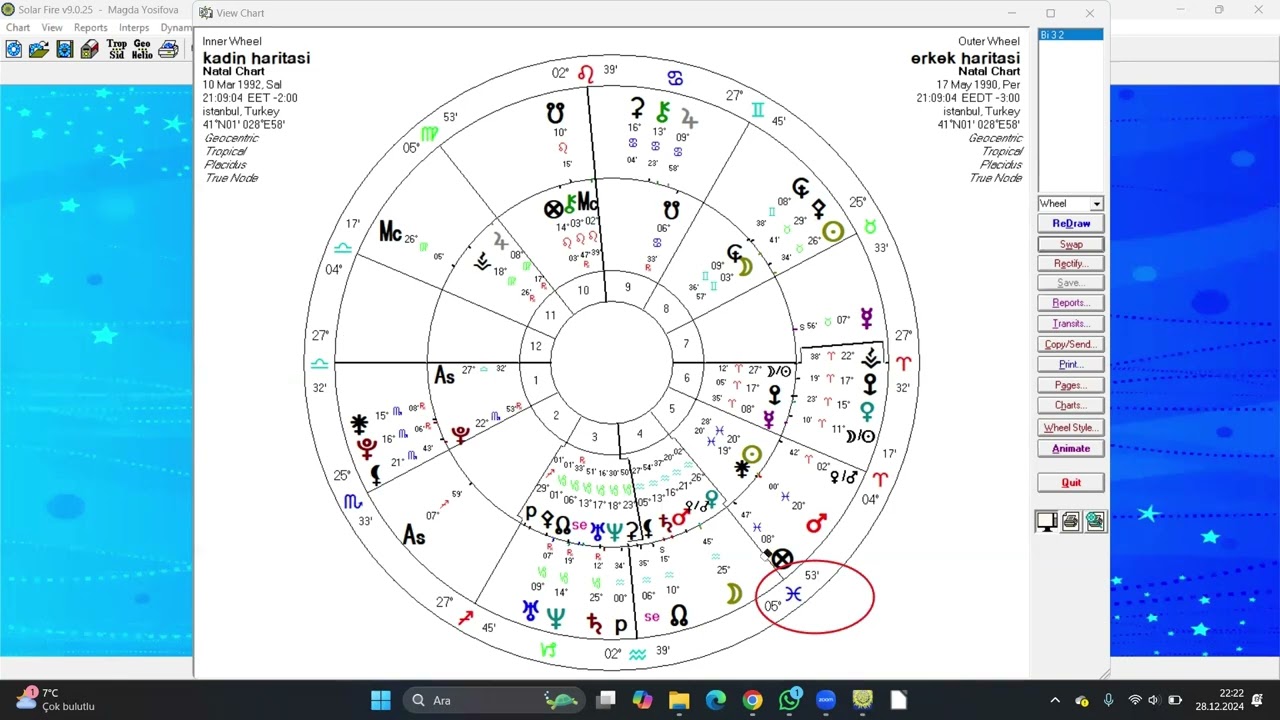Click the Copy/Send... button
Screen dimensions: 1280x720
[1071, 344]
